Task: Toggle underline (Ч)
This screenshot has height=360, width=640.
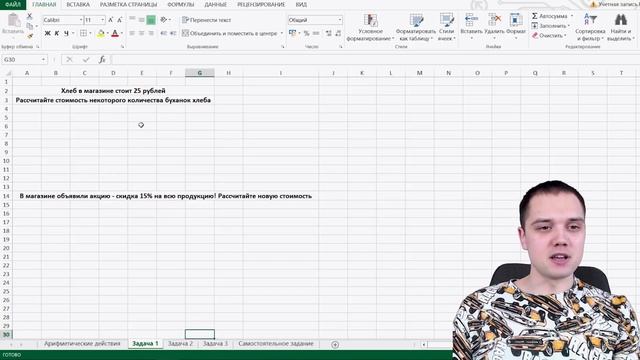Action: pos(66,33)
